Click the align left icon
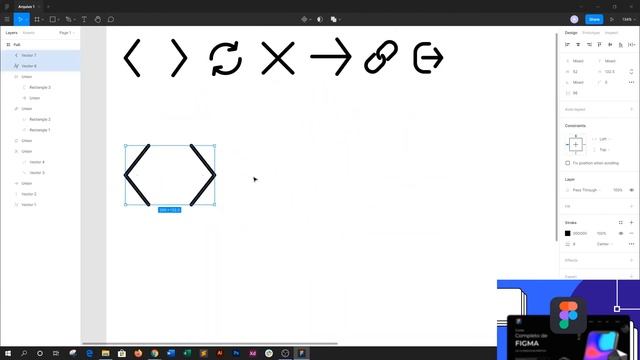This screenshot has width=640, height=360. pos(567,44)
